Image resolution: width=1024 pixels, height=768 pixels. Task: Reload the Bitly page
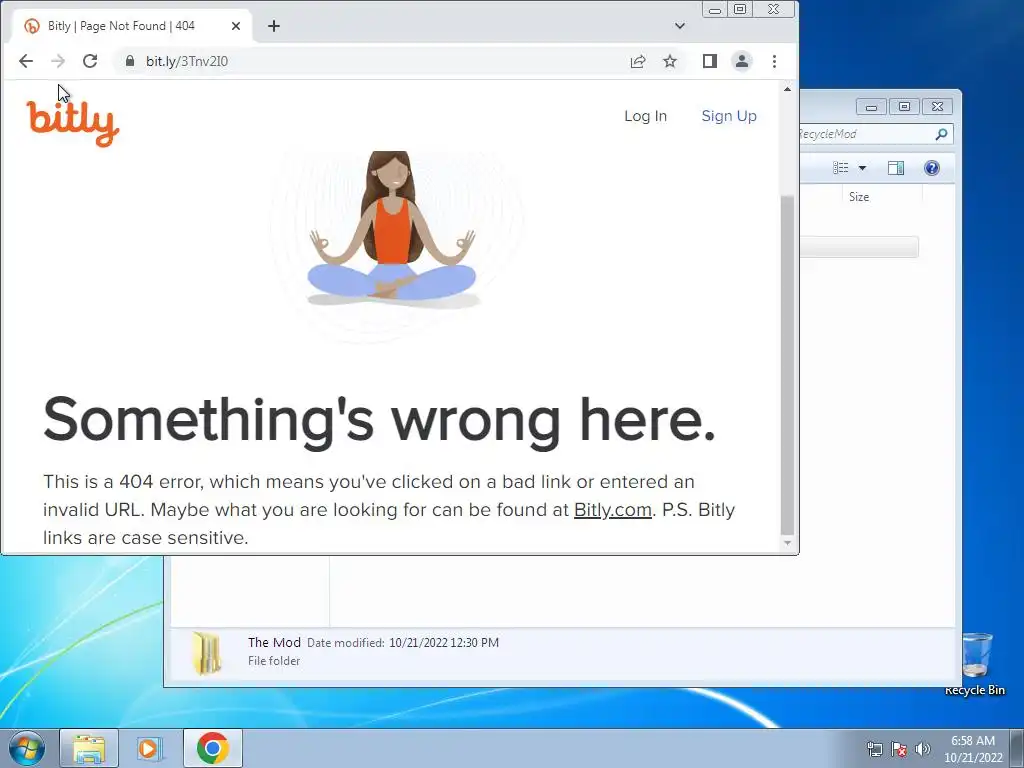tap(90, 61)
